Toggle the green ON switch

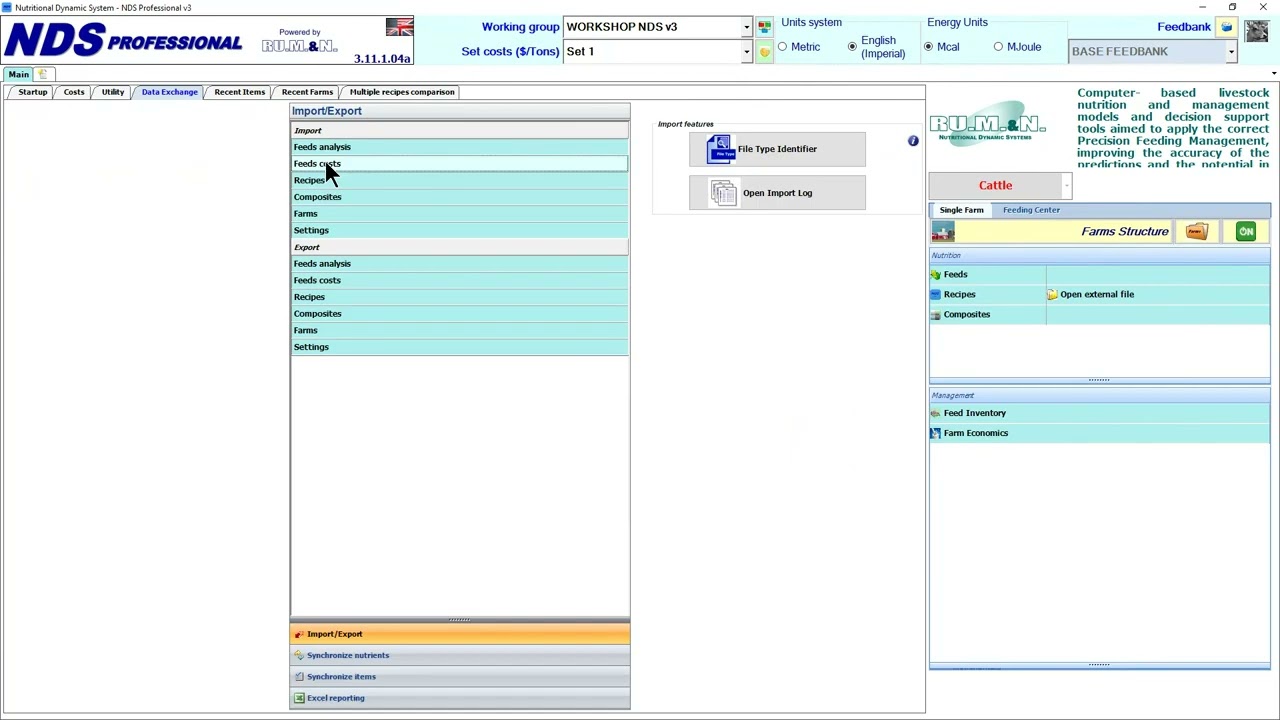pyautogui.click(x=1246, y=232)
